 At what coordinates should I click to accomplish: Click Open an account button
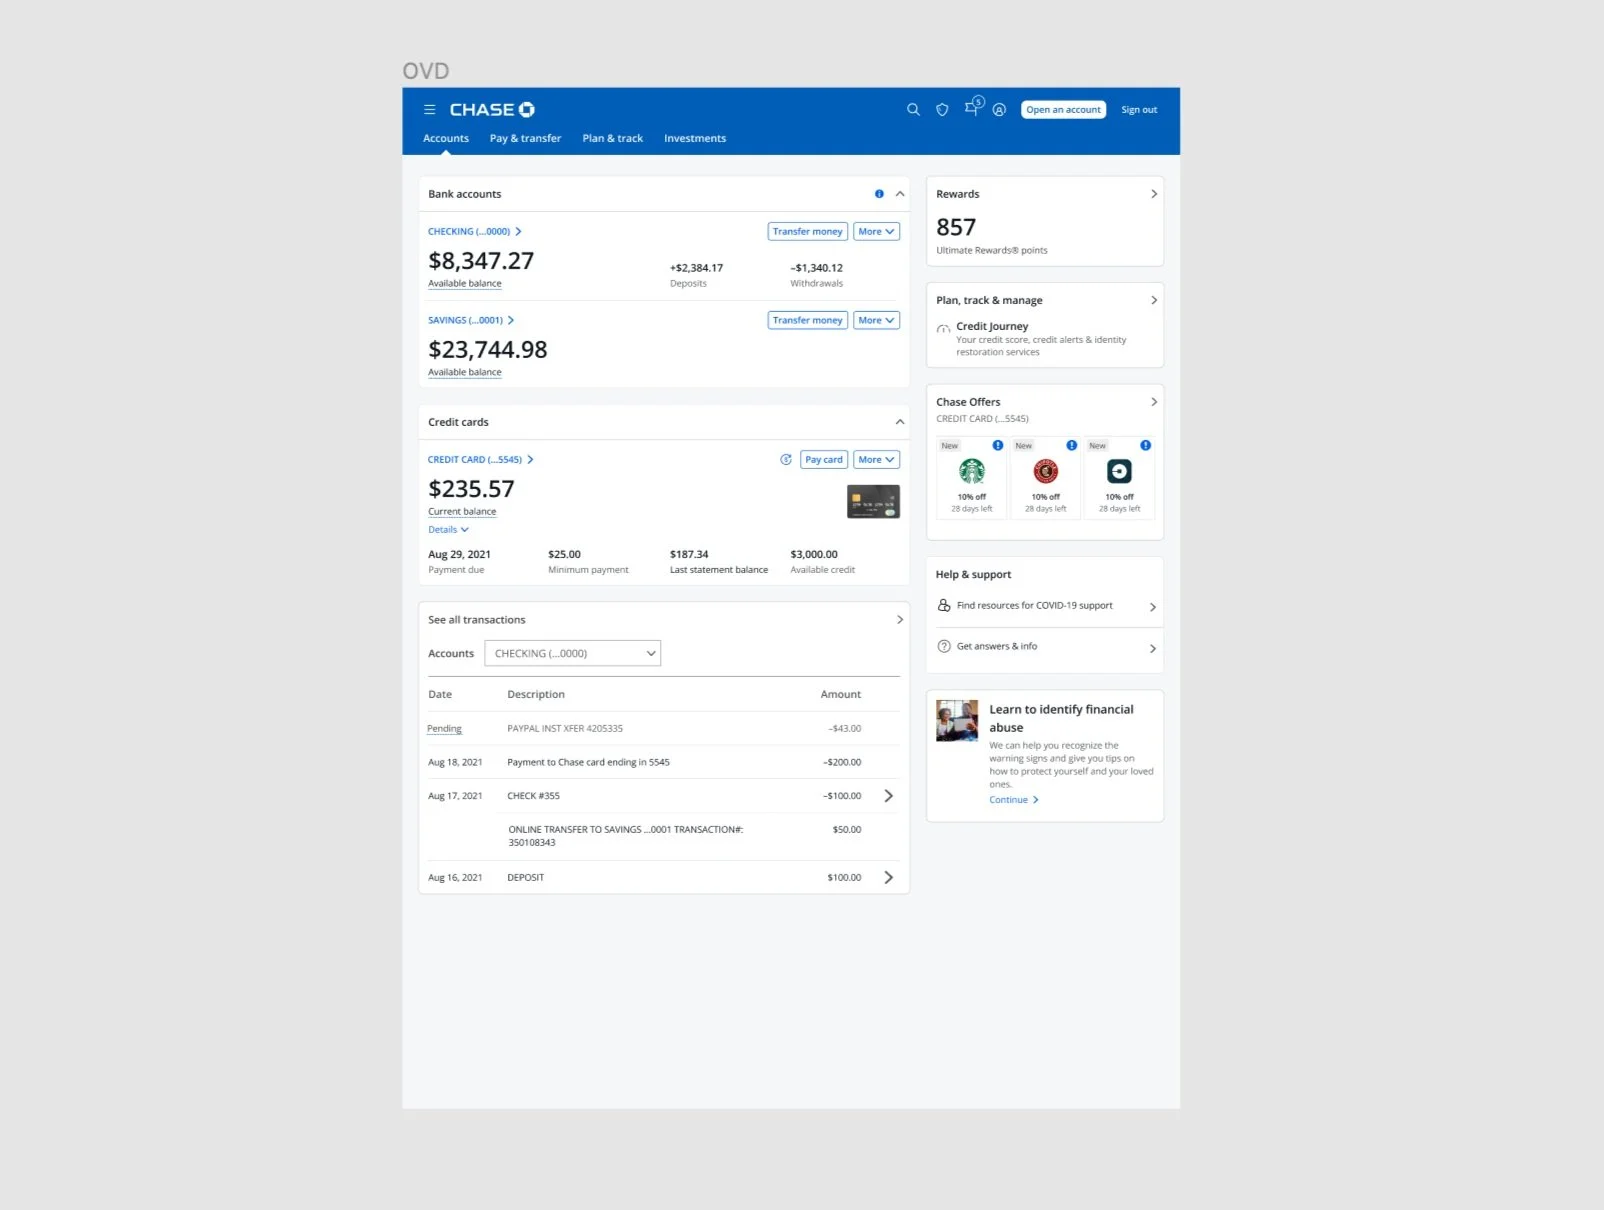[1063, 110]
